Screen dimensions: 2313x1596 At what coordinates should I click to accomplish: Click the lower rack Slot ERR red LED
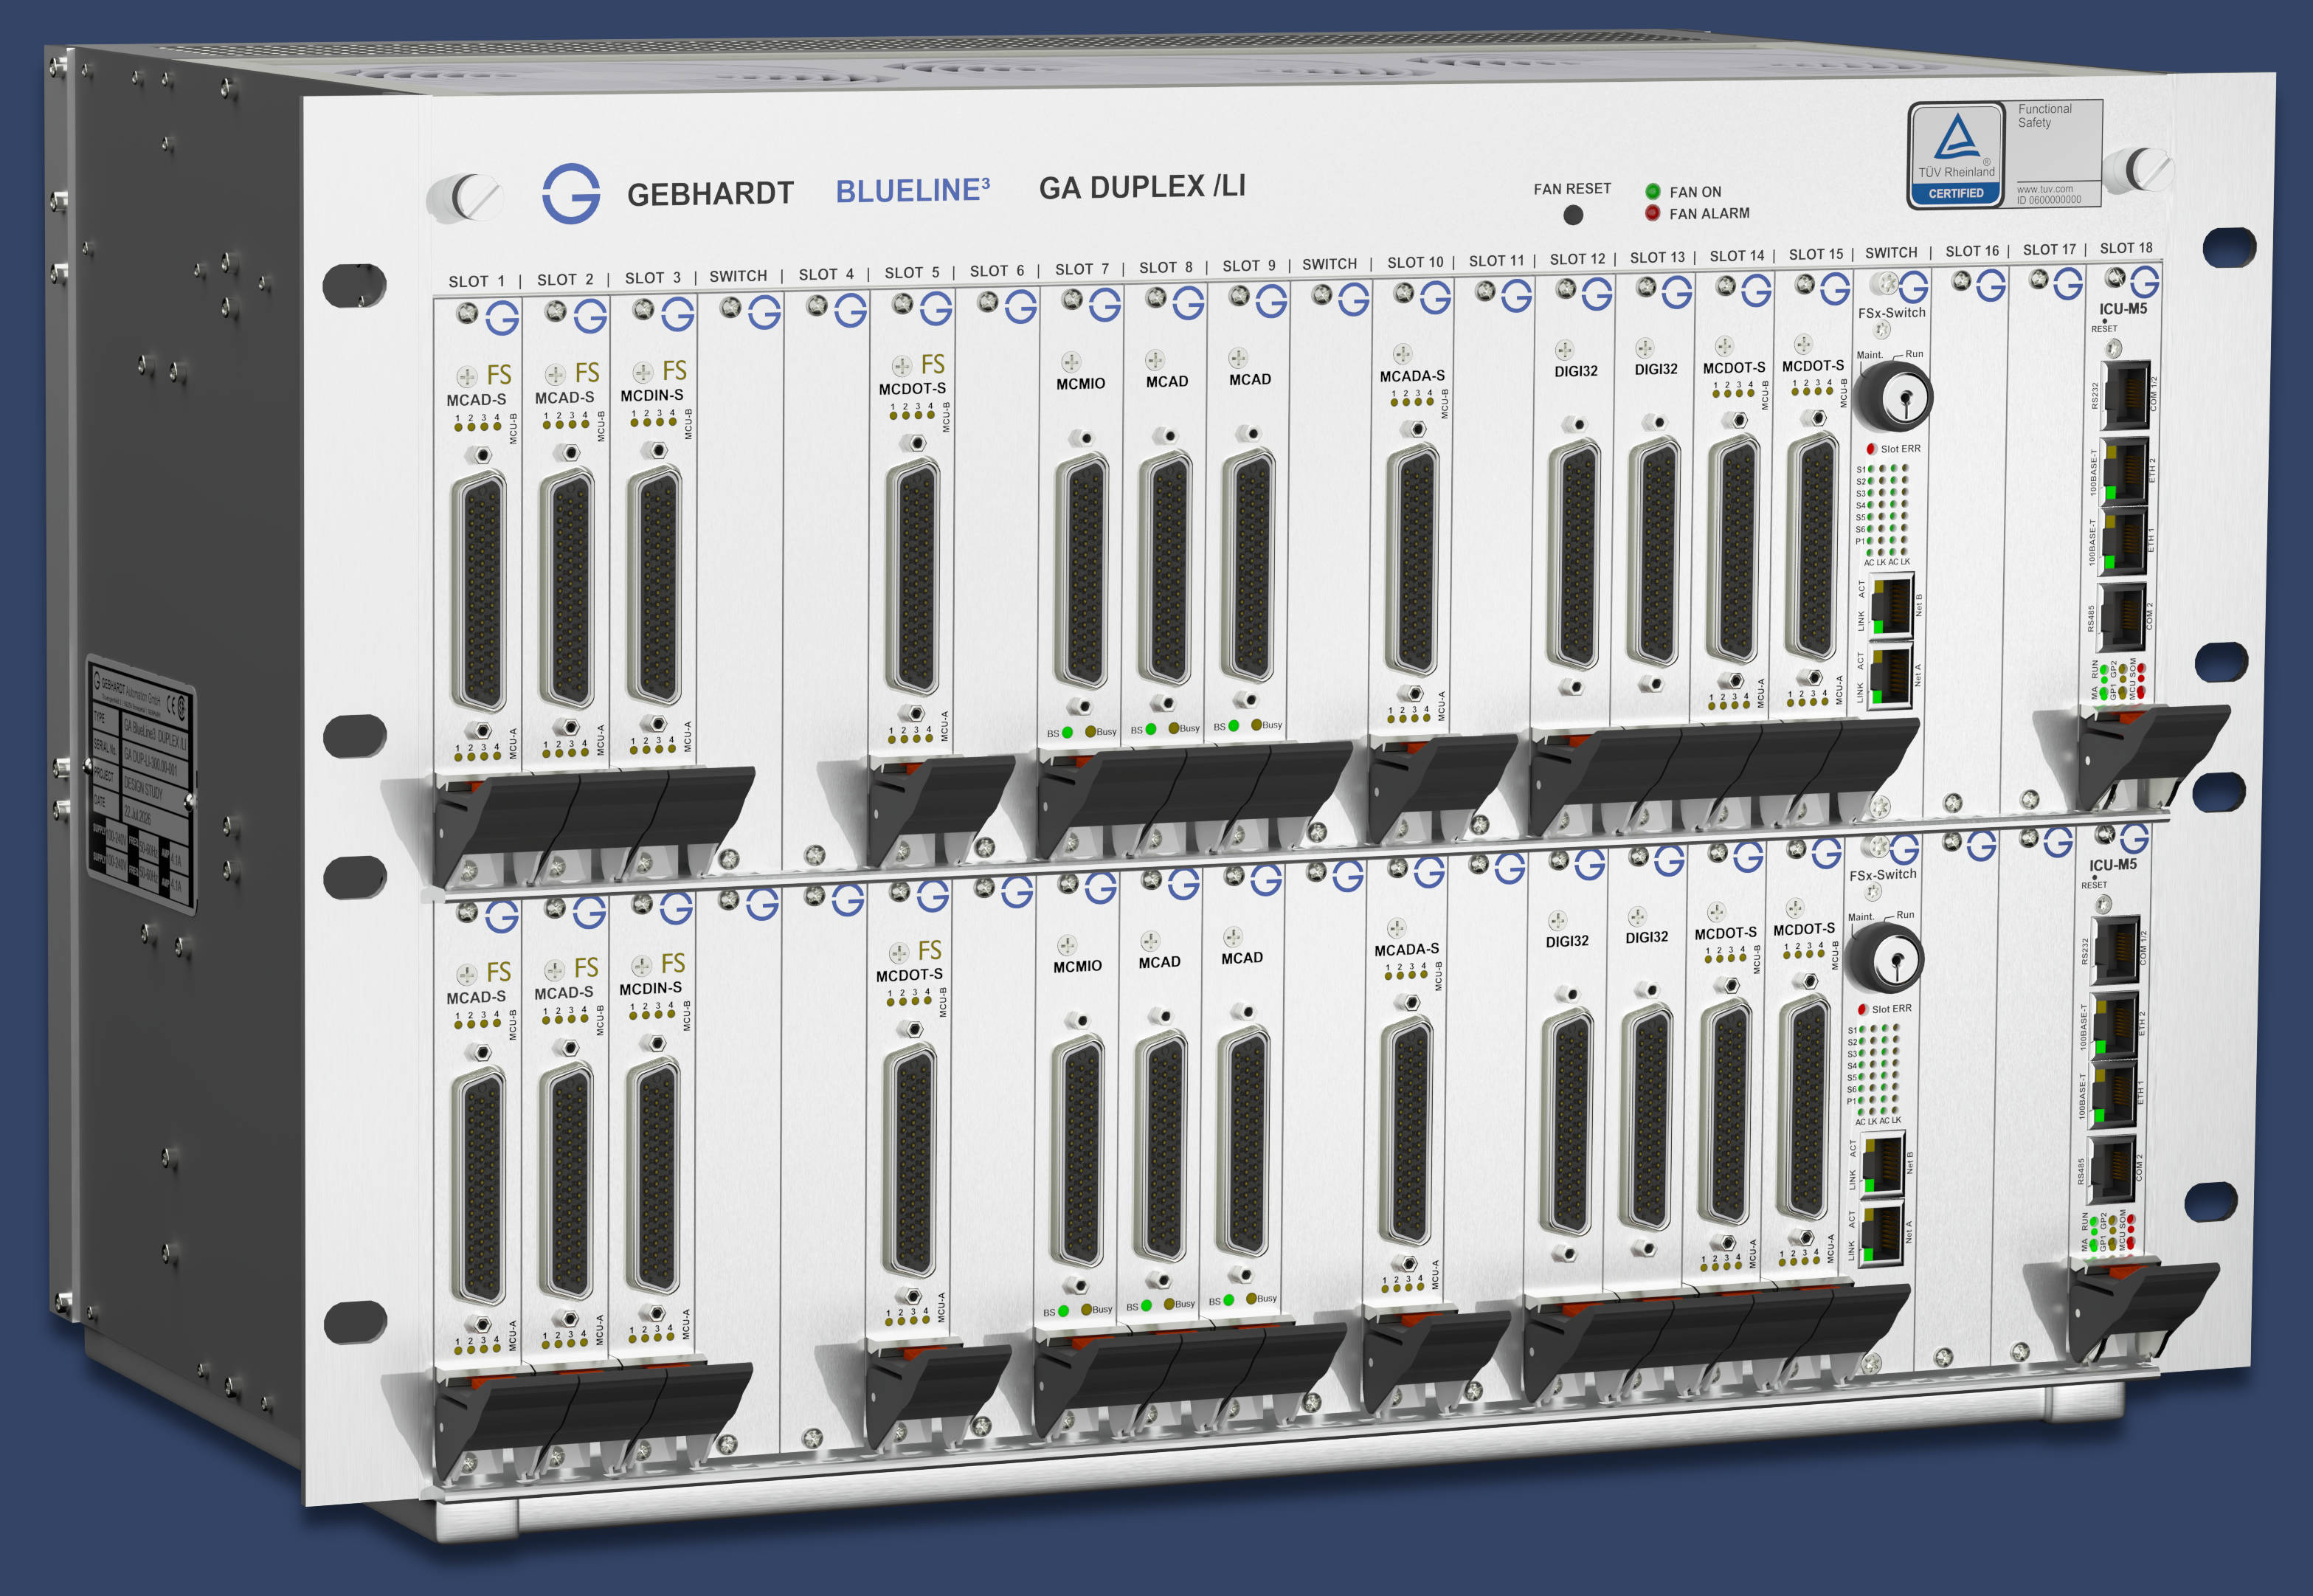pos(1862,1009)
